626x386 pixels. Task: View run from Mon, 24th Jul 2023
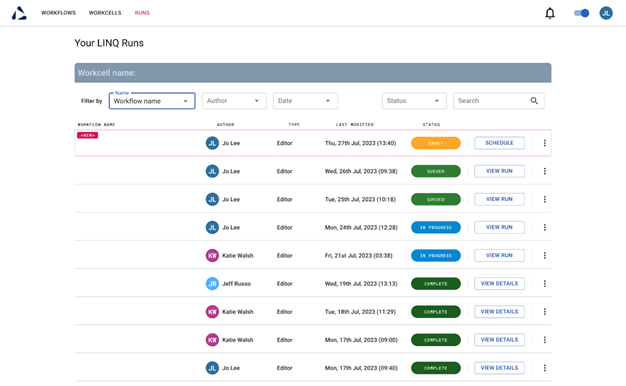[x=499, y=227]
